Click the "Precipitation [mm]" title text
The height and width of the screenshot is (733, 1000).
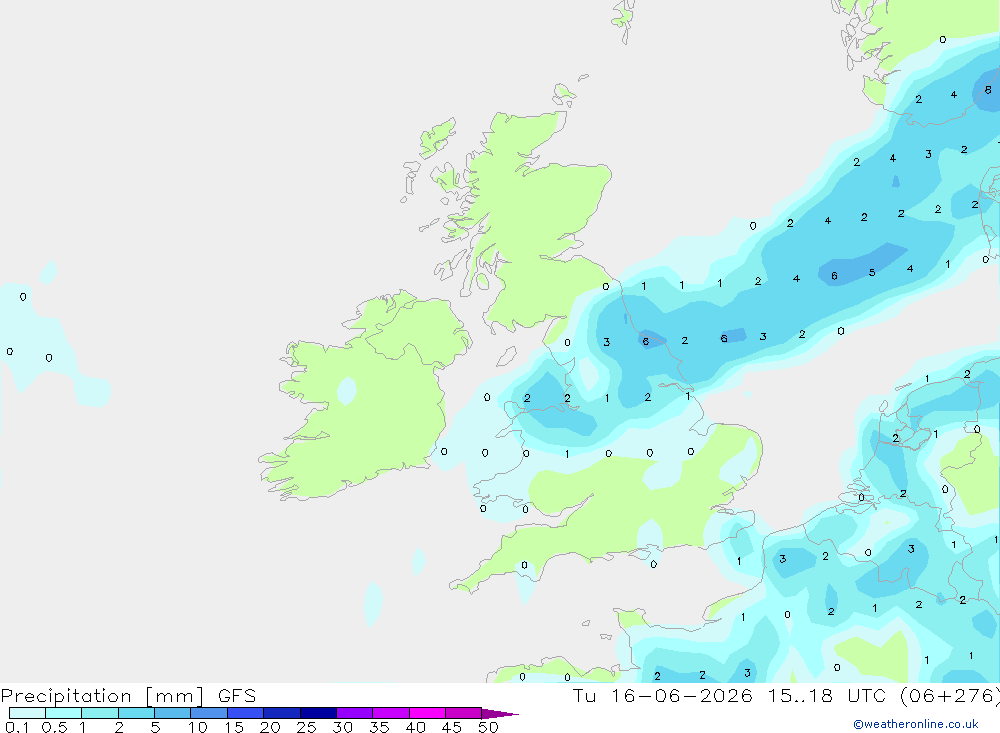(103, 696)
